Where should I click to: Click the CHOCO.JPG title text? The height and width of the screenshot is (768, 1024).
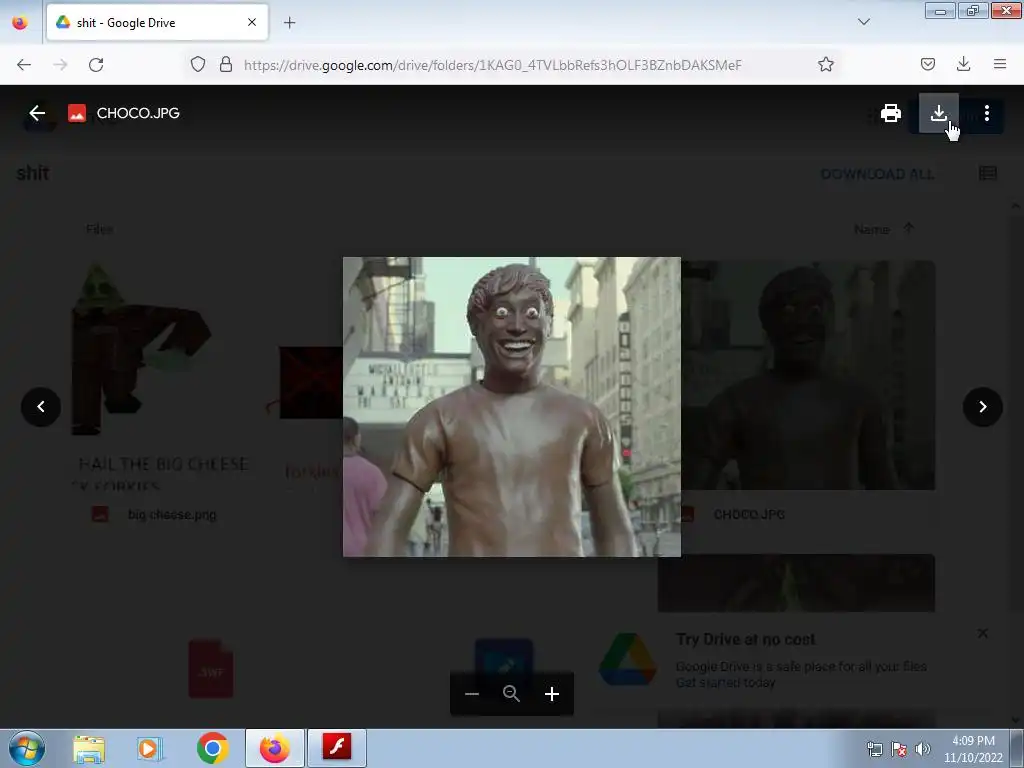[138, 113]
